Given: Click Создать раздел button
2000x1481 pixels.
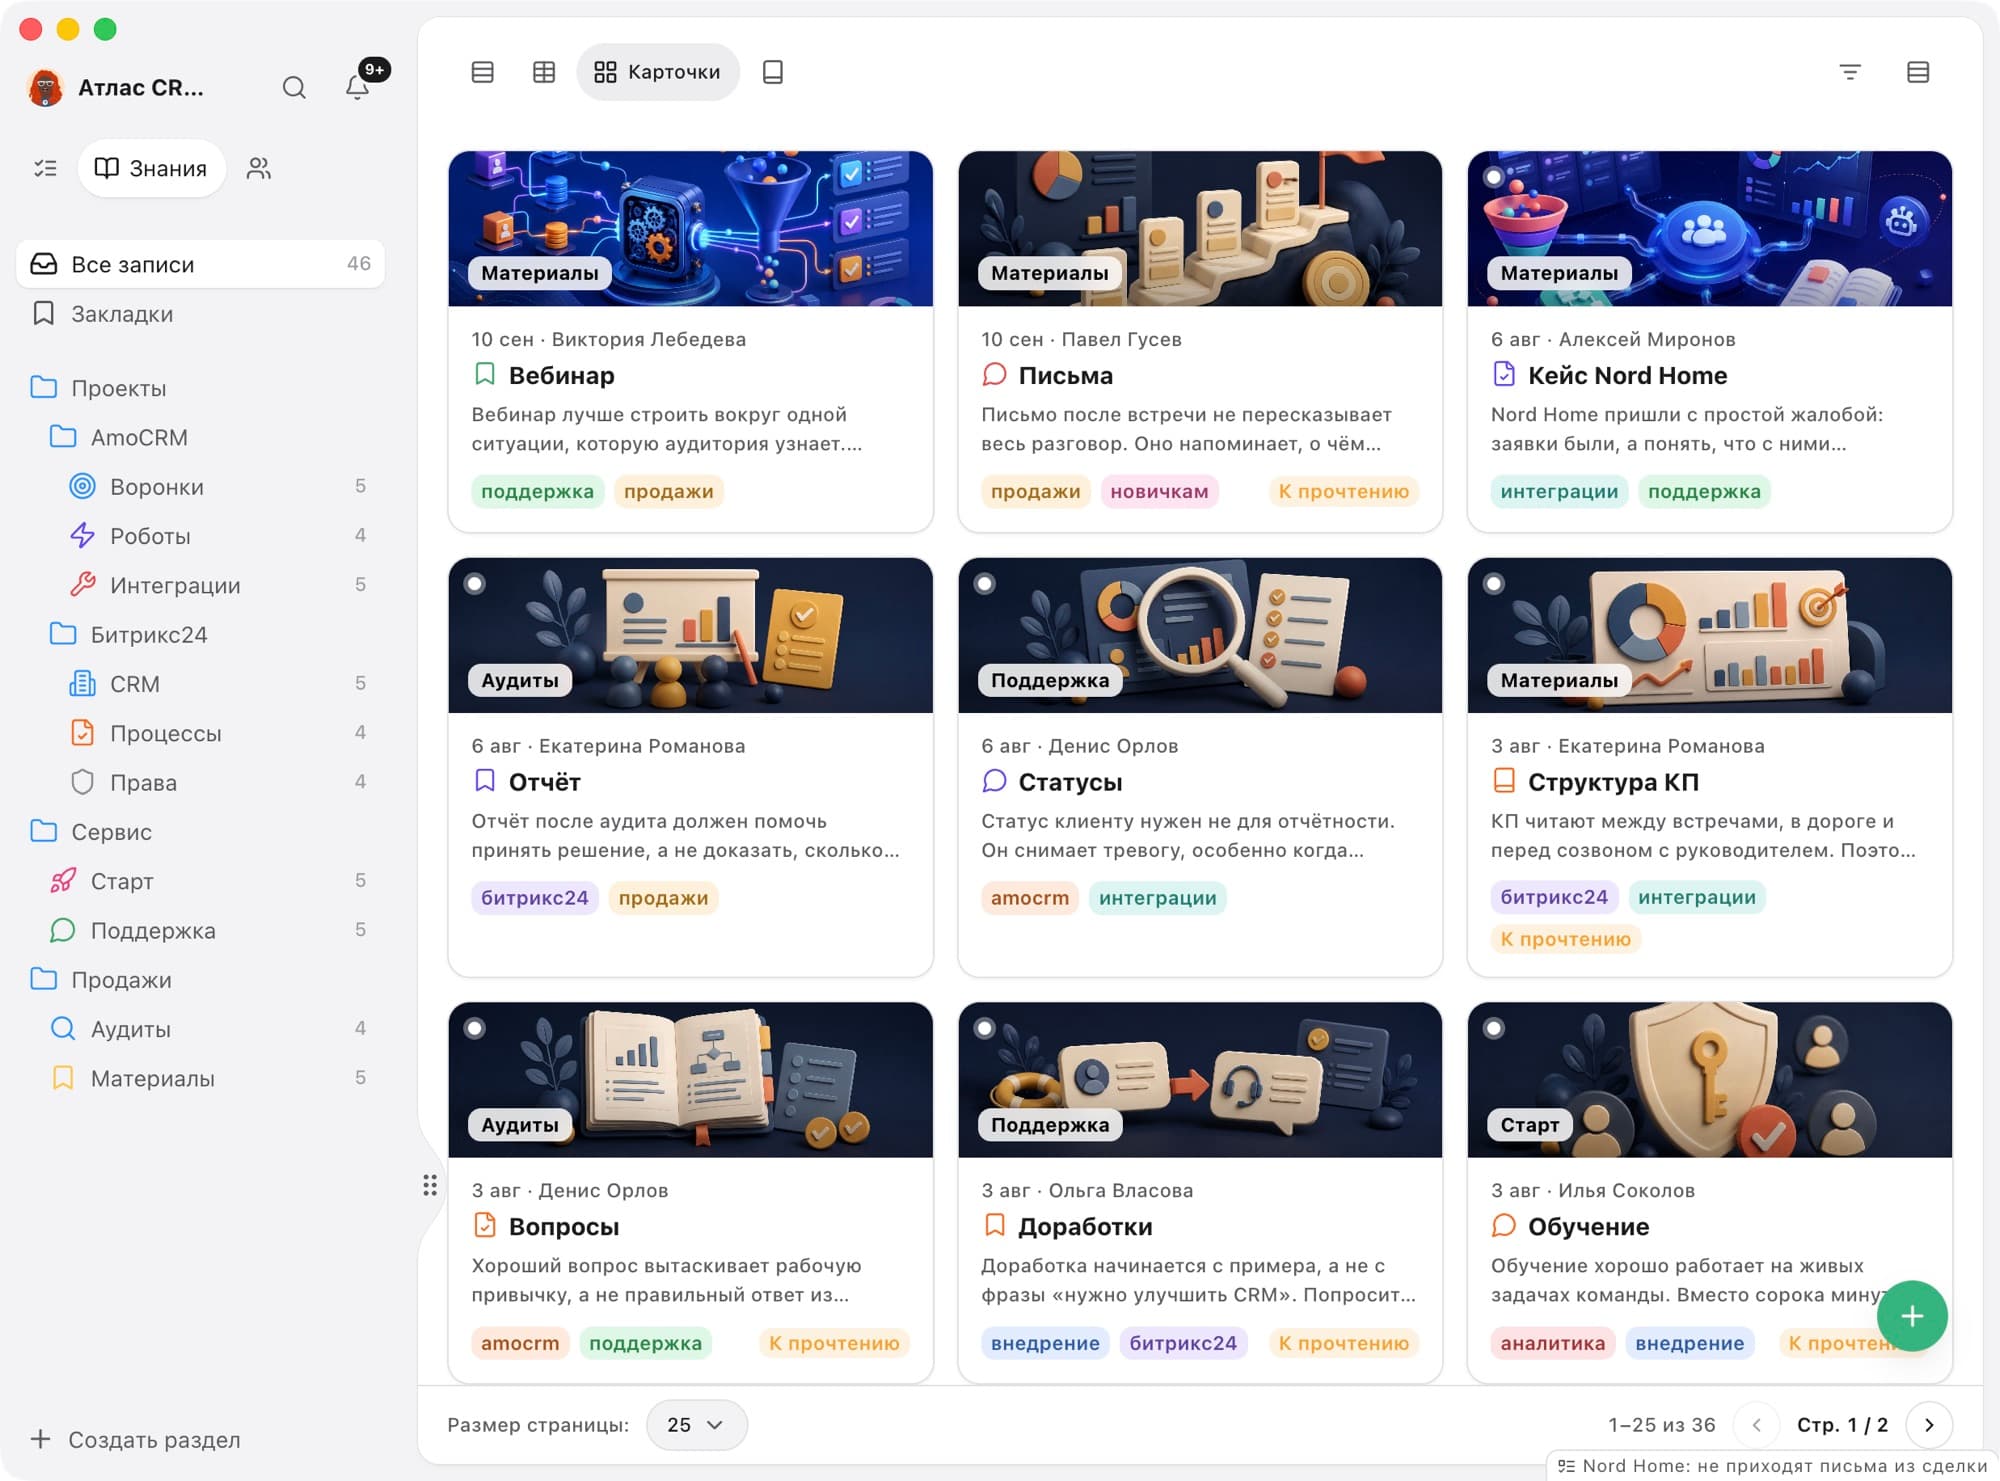Looking at the screenshot, I should (136, 1440).
